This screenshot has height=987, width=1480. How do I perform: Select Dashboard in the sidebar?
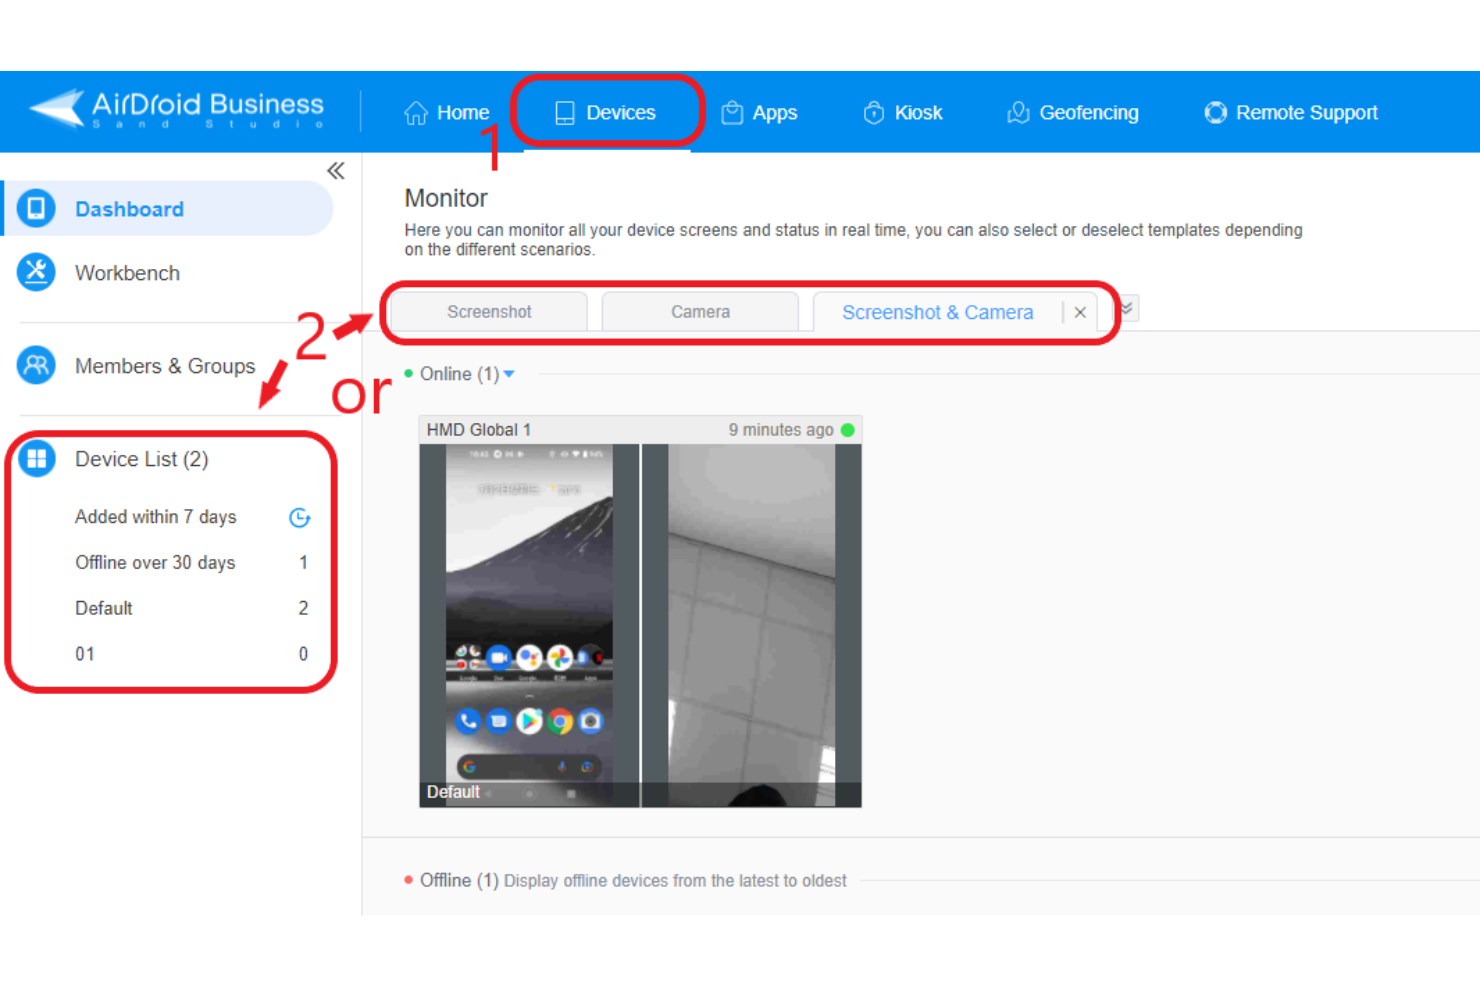168,209
